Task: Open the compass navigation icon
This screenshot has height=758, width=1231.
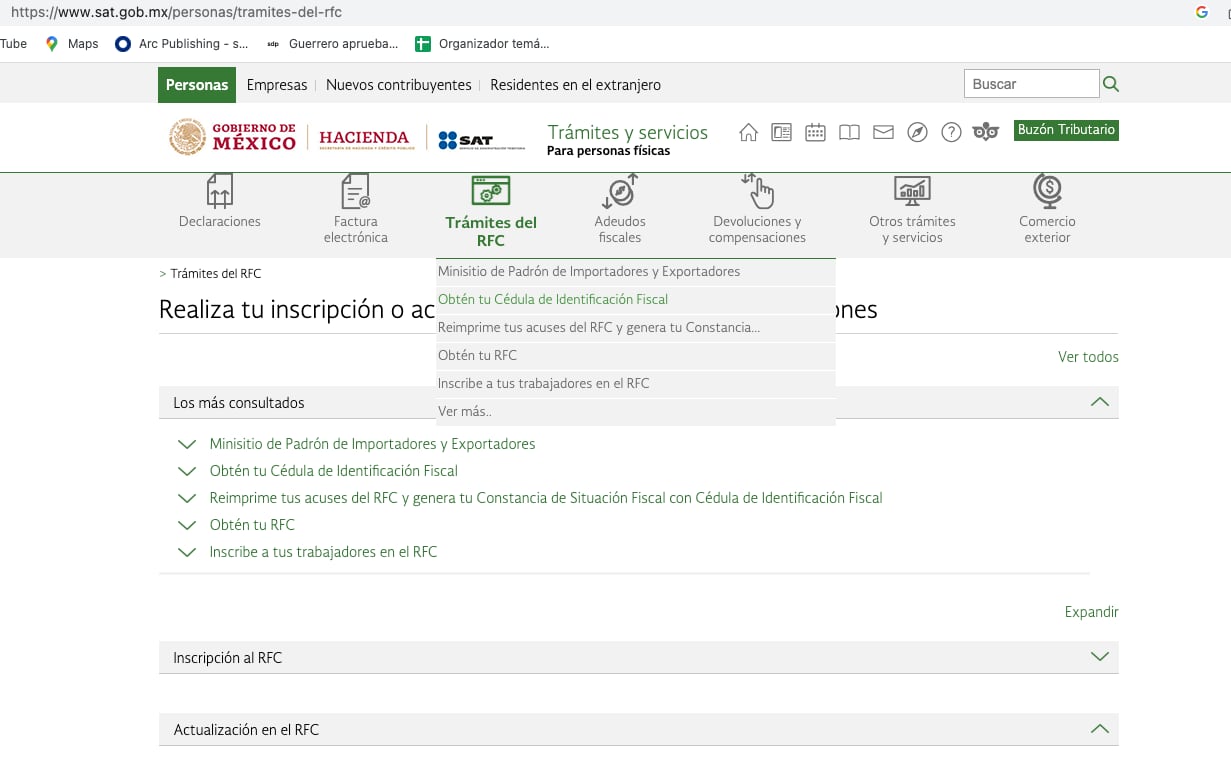Action: tap(917, 132)
